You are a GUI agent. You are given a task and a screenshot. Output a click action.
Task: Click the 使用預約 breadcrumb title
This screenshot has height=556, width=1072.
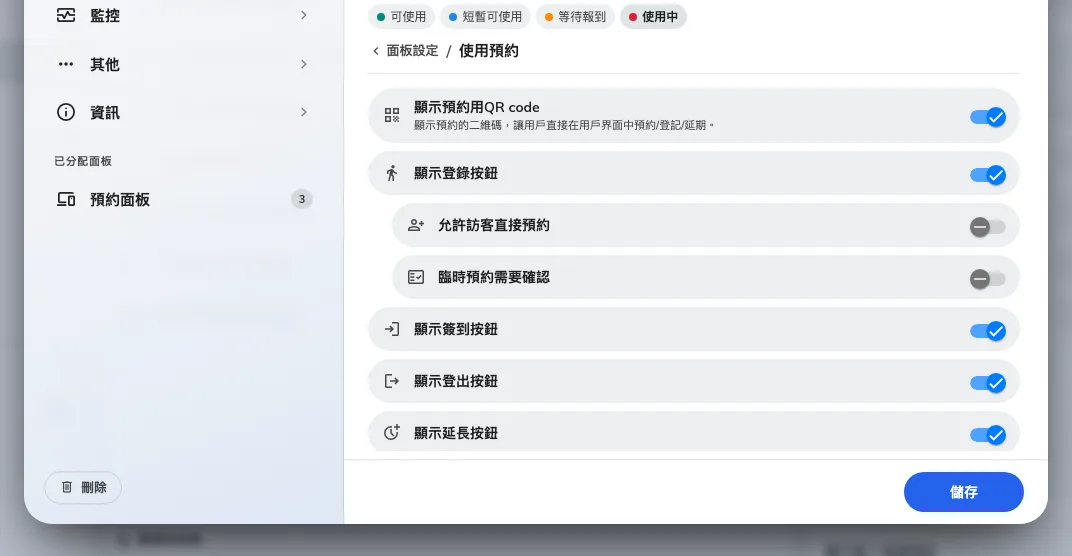tap(488, 51)
